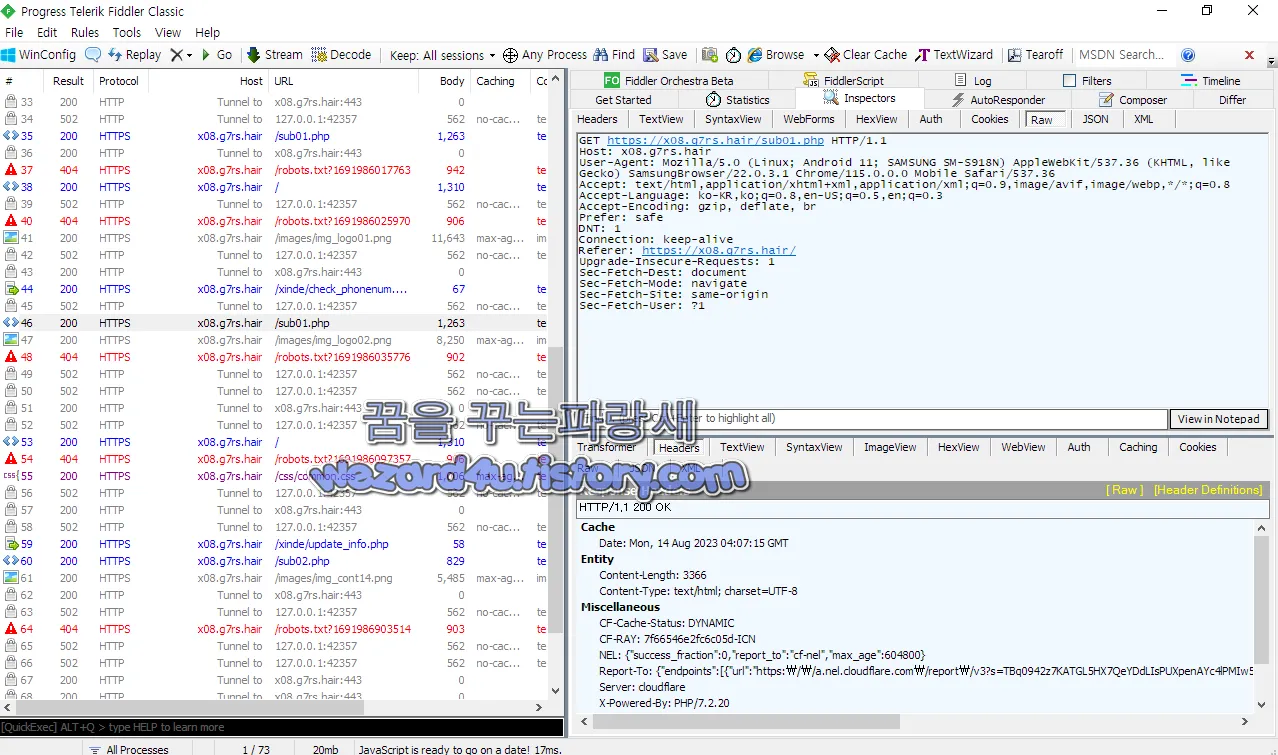
Task: Launch Browse with browser icon
Action: coord(776,55)
